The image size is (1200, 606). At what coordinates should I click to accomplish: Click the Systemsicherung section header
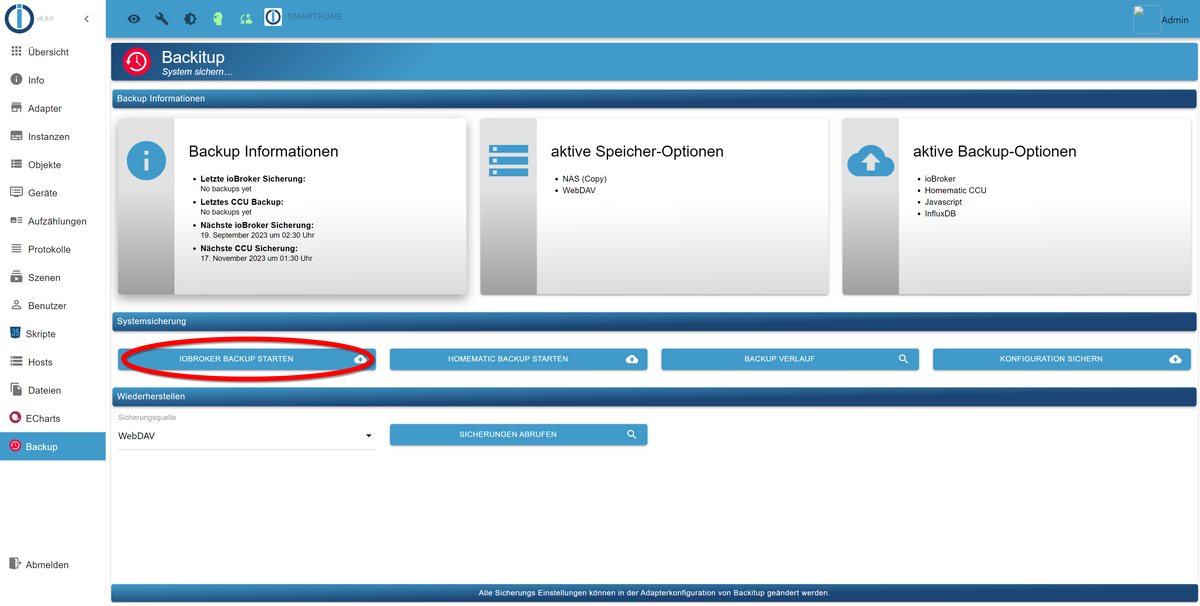coord(654,321)
